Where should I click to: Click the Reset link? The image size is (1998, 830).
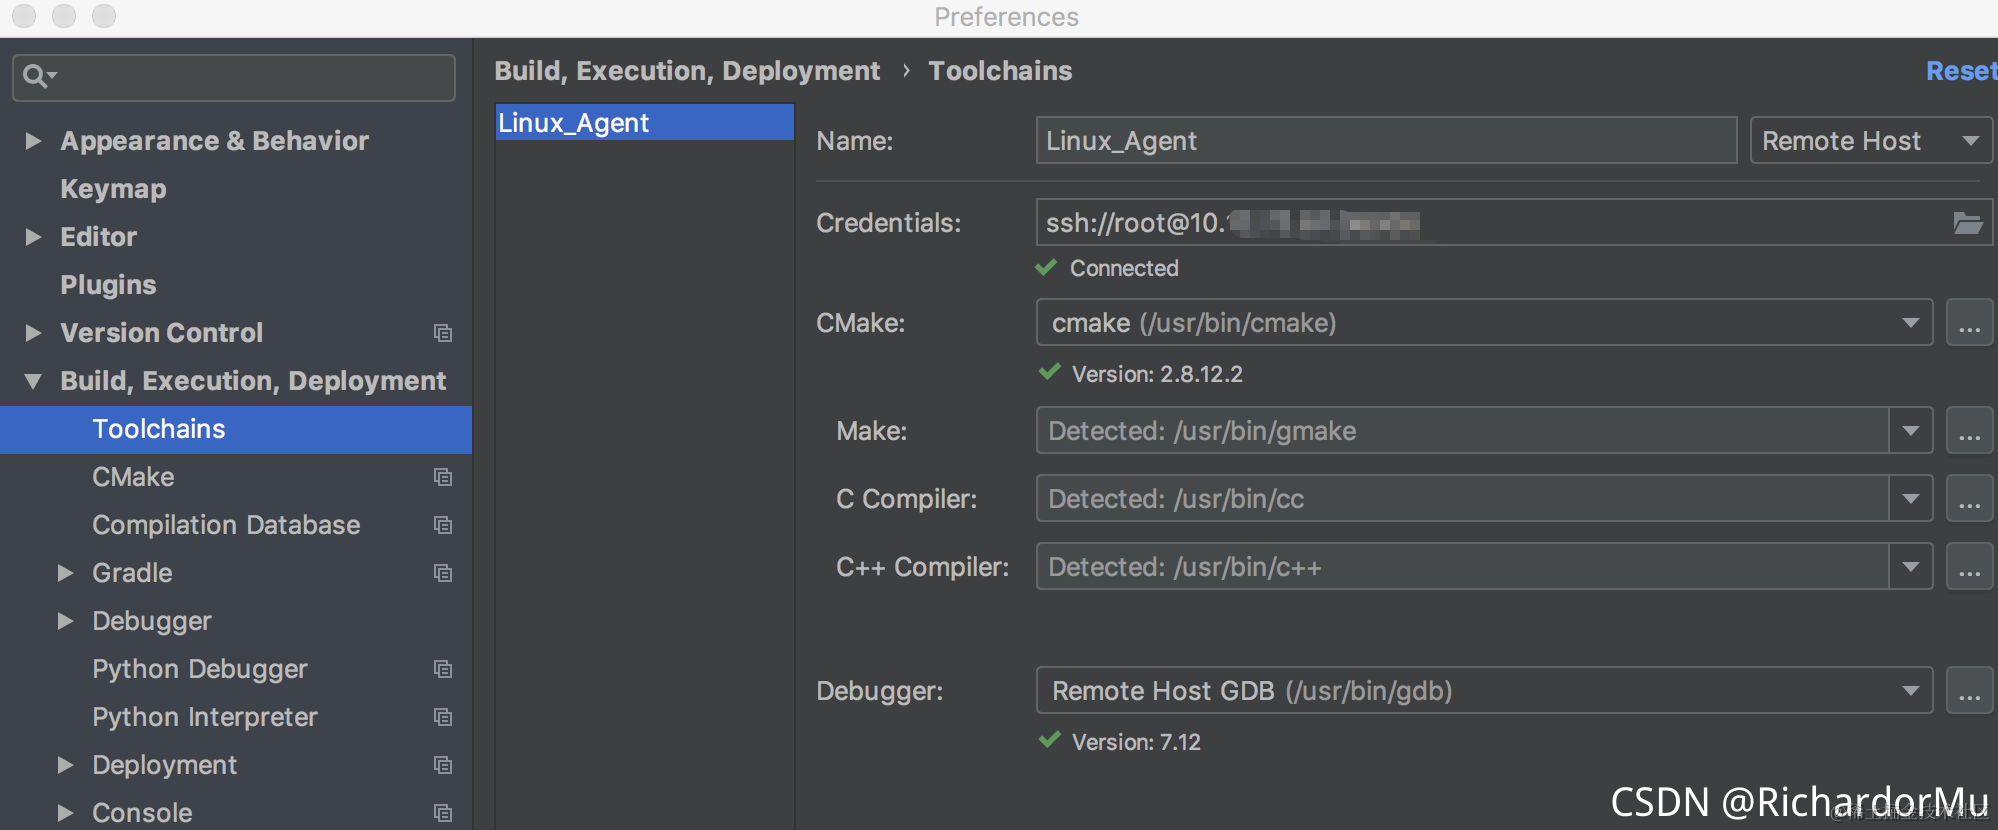(x=1960, y=71)
